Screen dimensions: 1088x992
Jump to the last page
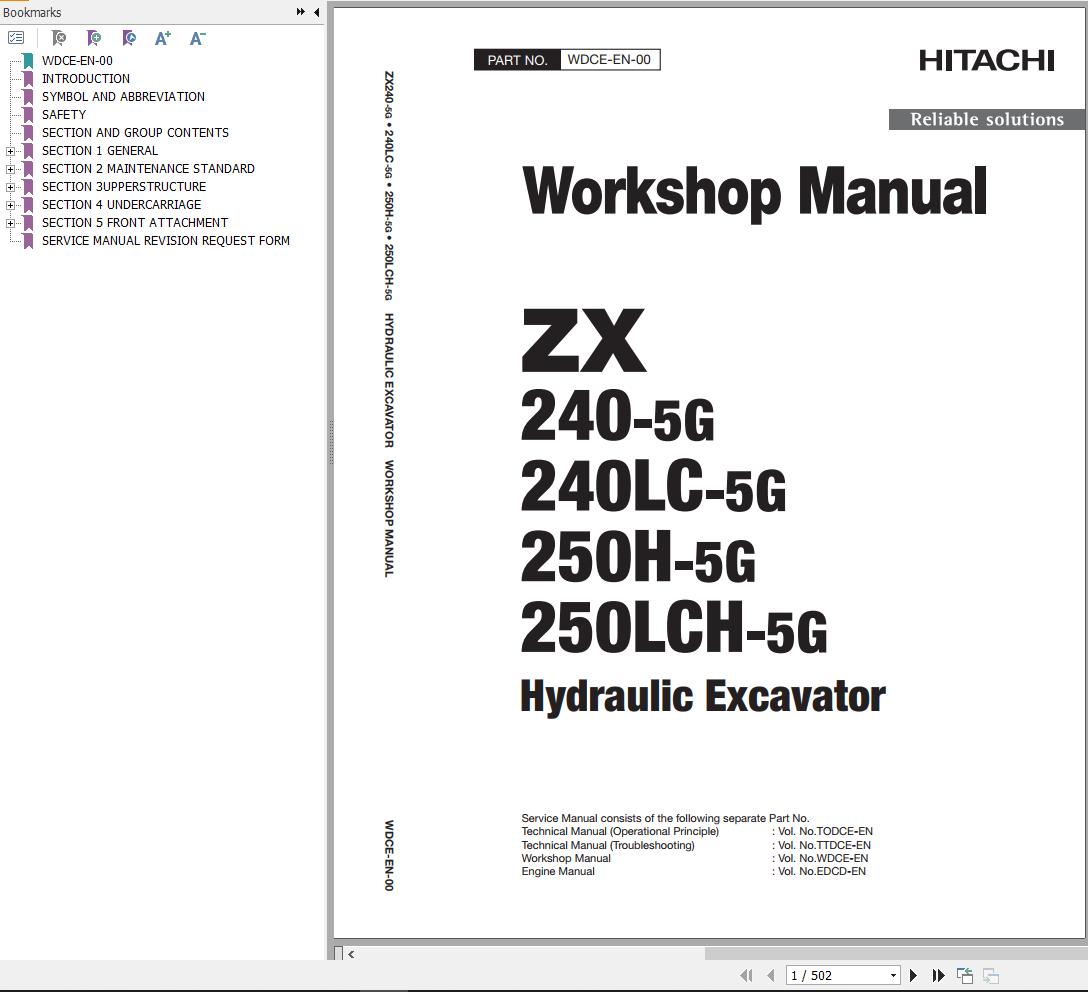tap(938, 975)
